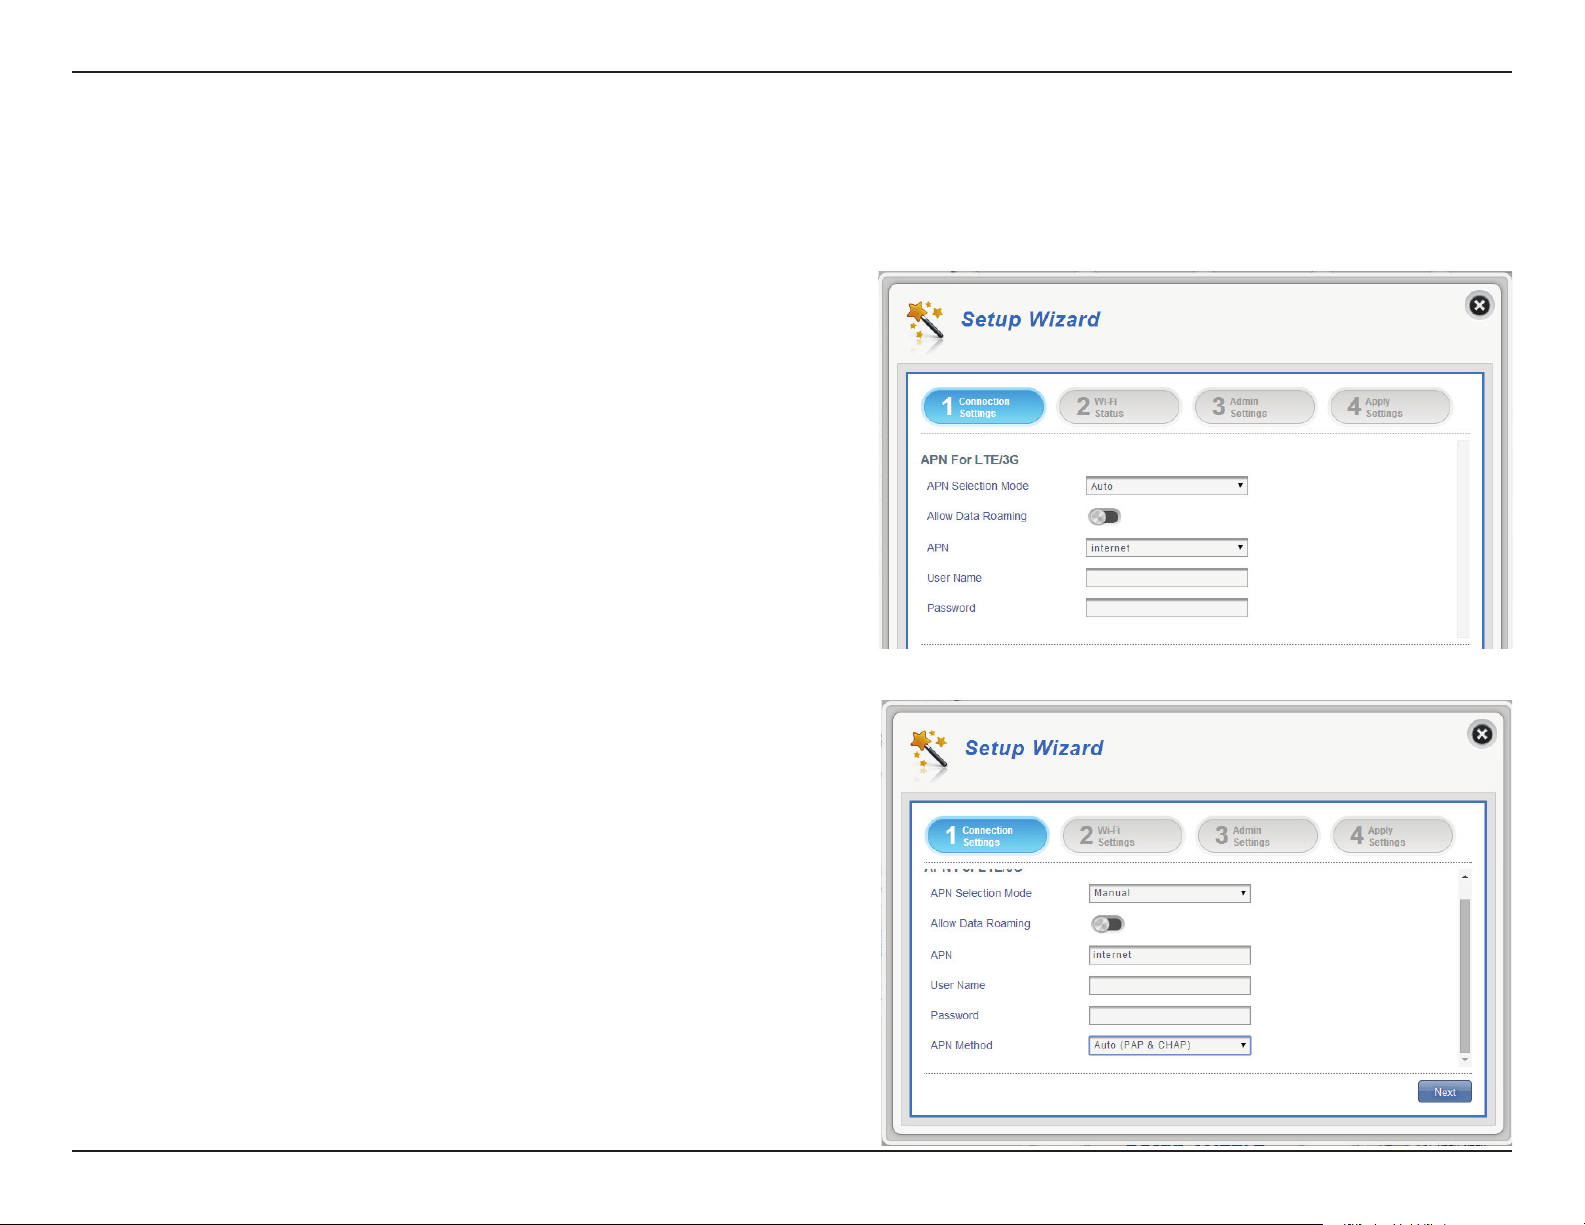
Task: Select step 4 Apply Settings in upper wizard
Action: click(x=1390, y=407)
